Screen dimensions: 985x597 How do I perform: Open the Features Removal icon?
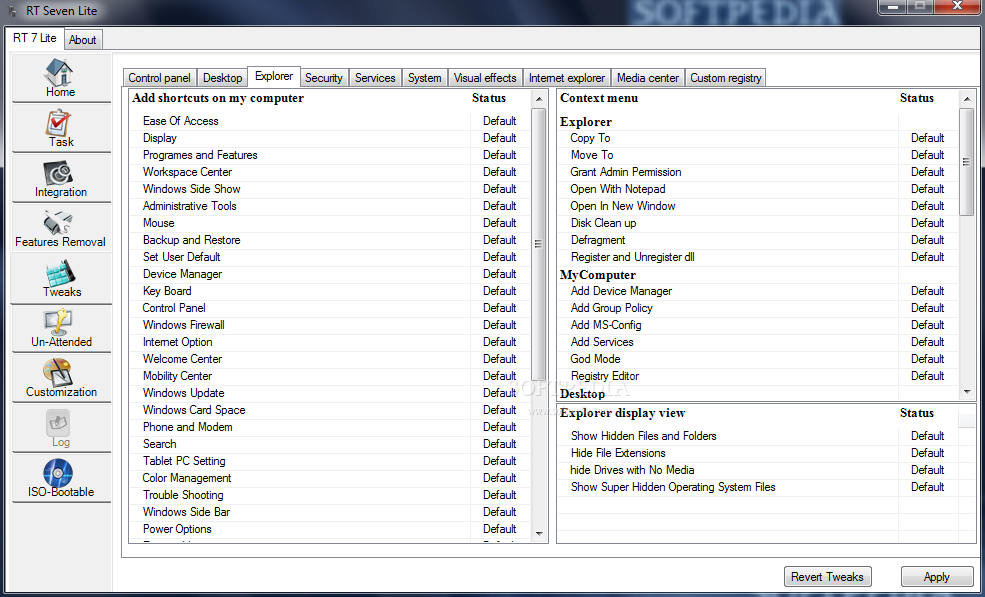[x=61, y=227]
